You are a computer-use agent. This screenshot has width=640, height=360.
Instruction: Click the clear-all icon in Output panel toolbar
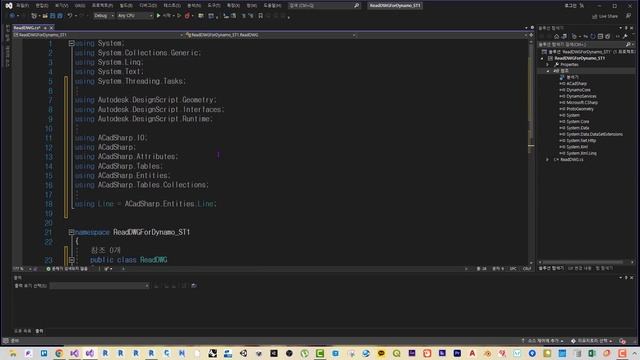184,286
